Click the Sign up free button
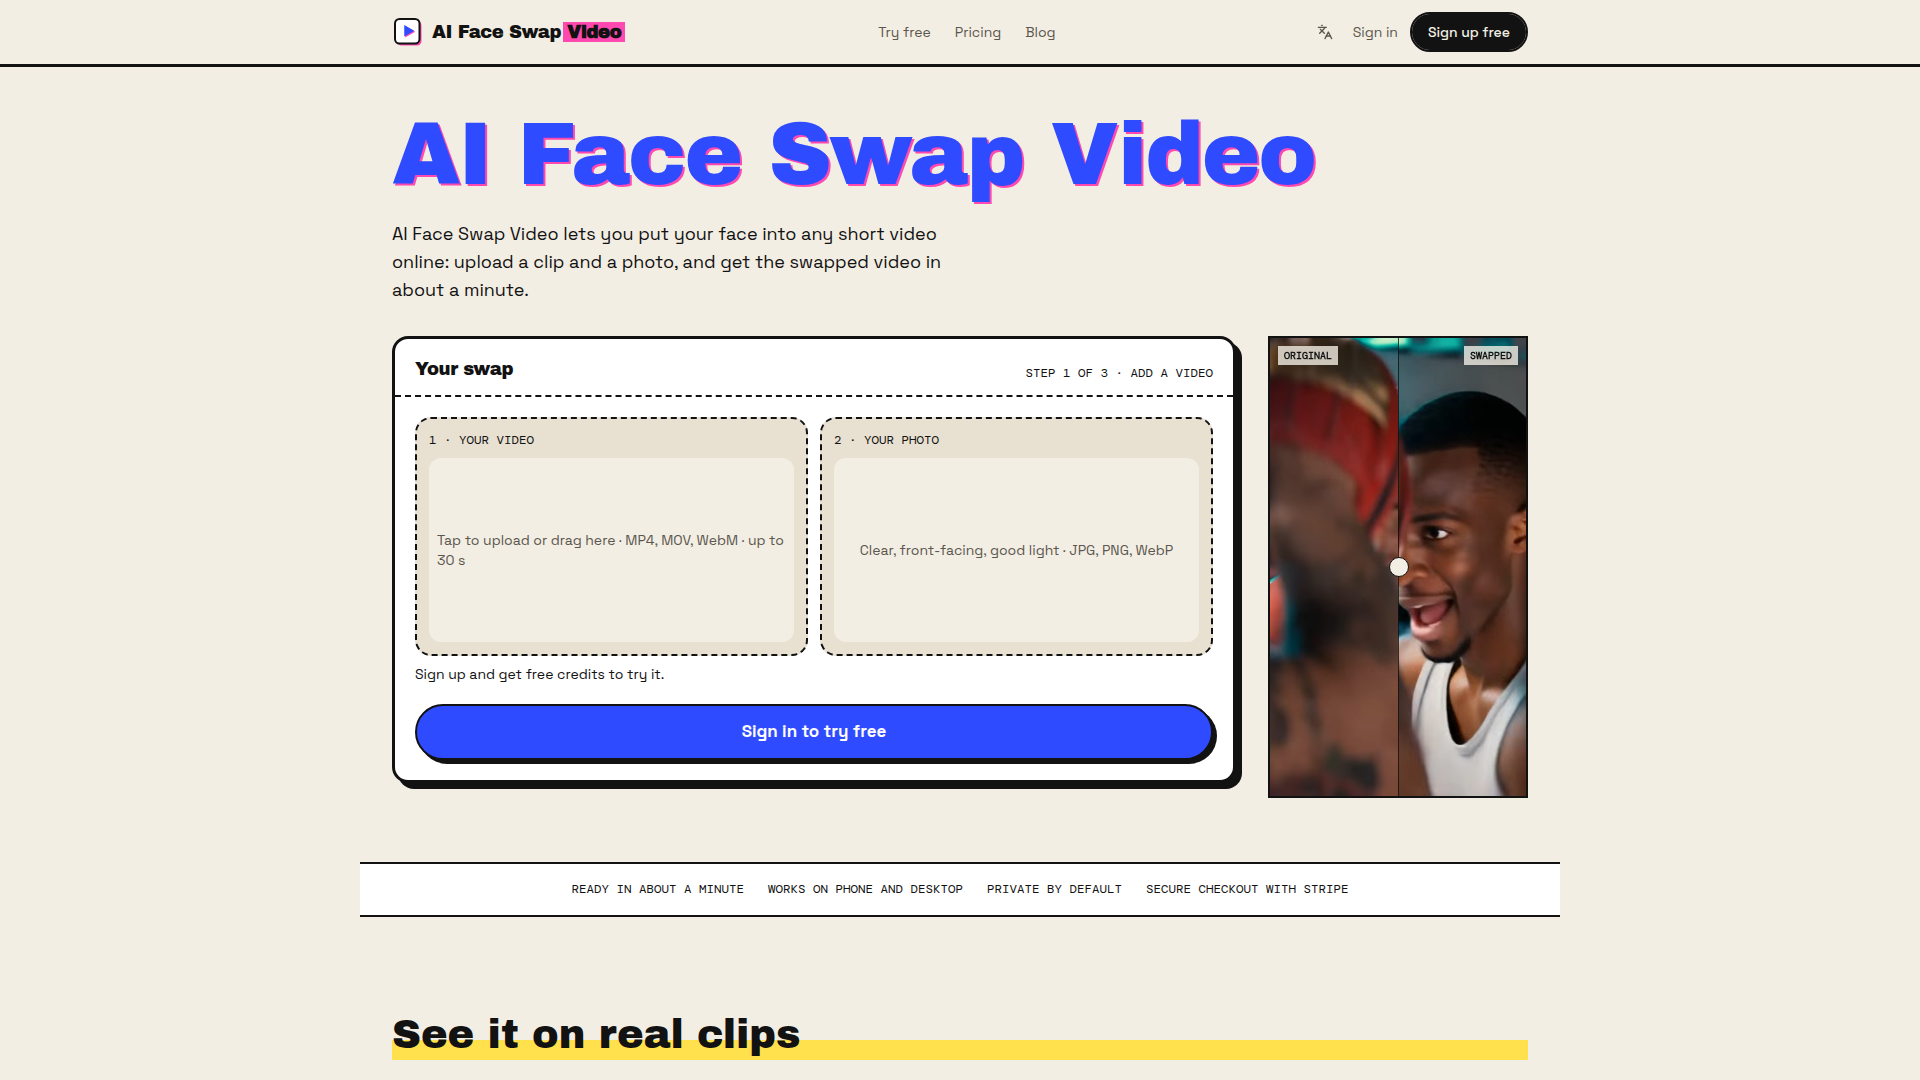This screenshot has width=1920, height=1080. pyautogui.click(x=1468, y=32)
